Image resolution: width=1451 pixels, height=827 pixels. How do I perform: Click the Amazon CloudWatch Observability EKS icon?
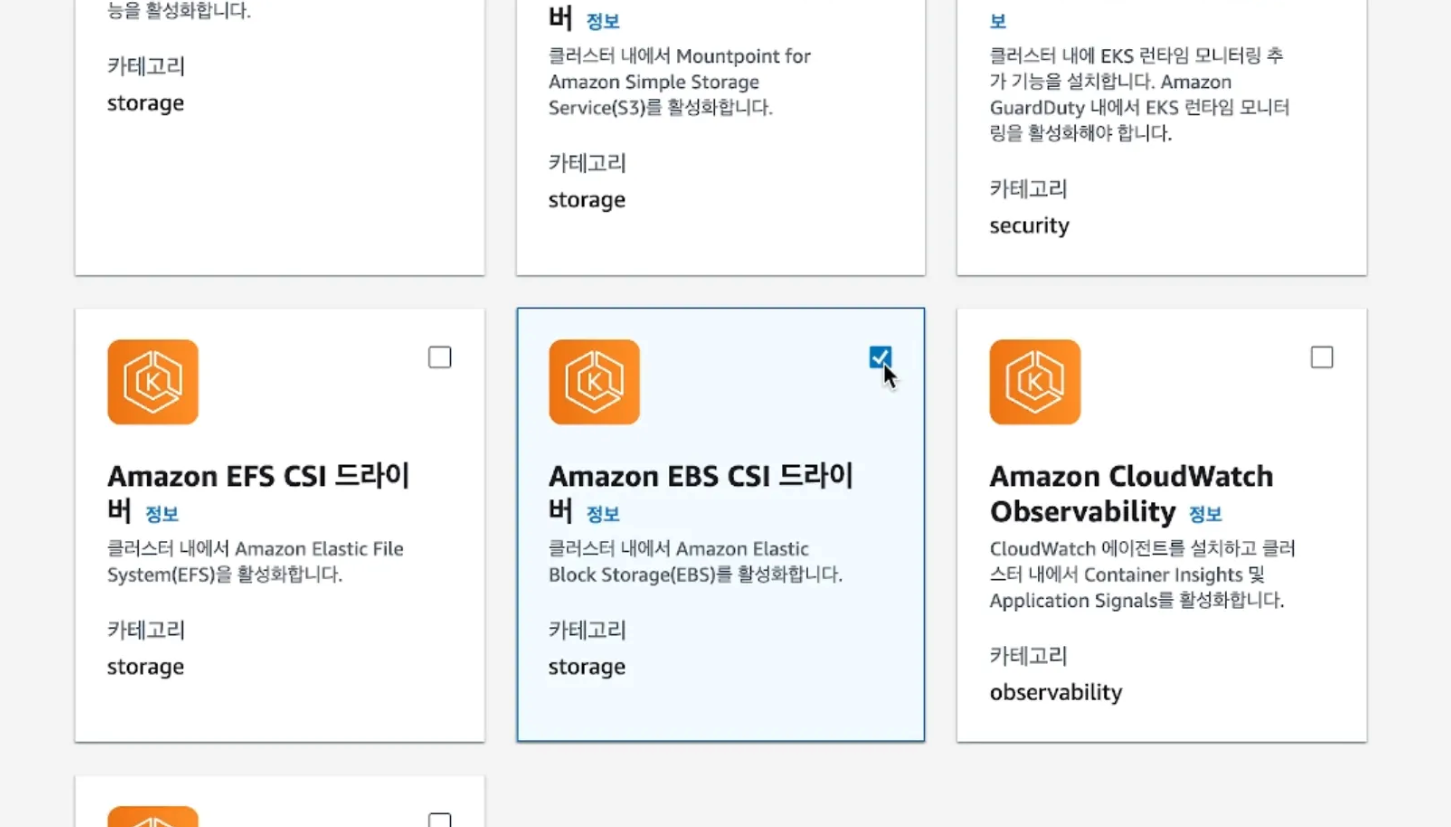1035,382
